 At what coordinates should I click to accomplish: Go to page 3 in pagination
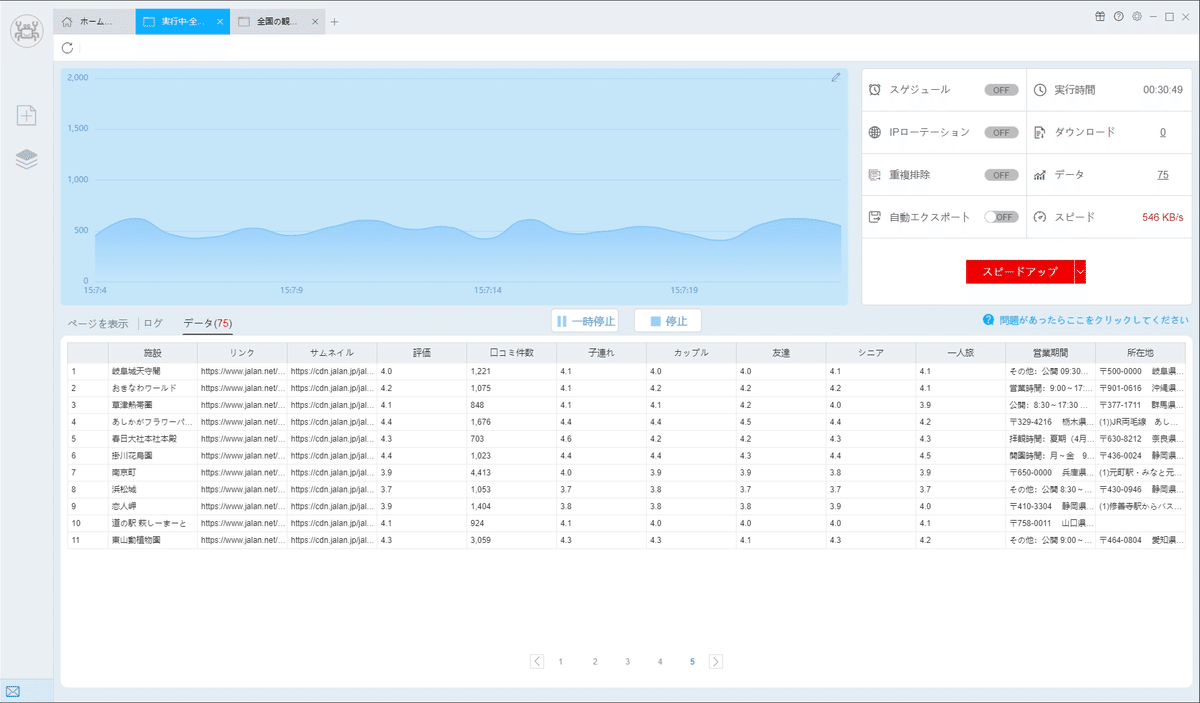coord(628,662)
